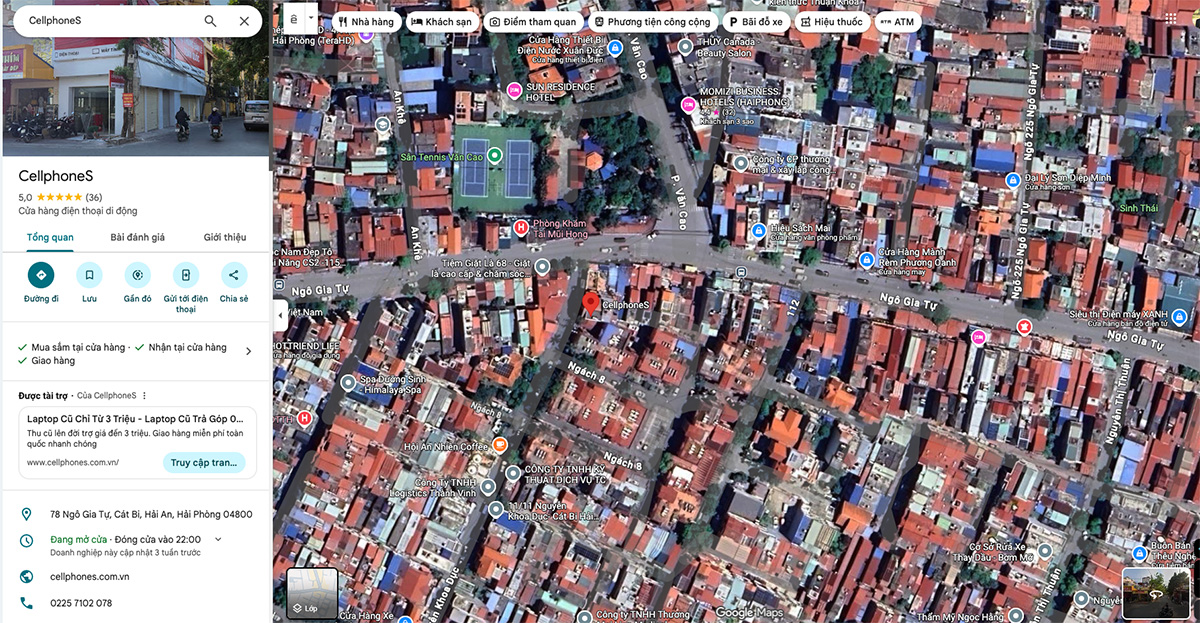
Task: Select the ATM filter chip
Action: pos(897,21)
